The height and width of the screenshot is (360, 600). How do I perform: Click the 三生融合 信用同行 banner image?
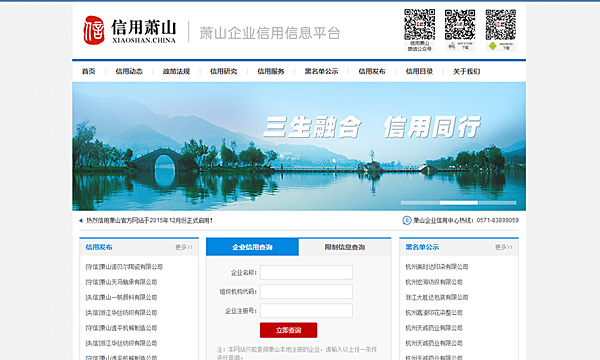[299, 146]
